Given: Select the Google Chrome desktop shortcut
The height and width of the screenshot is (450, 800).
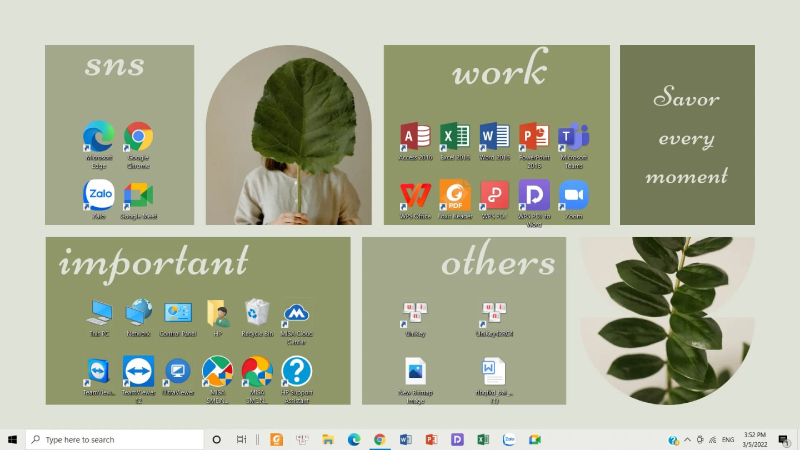Looking at the screenshot, I should tap(138, 145).
